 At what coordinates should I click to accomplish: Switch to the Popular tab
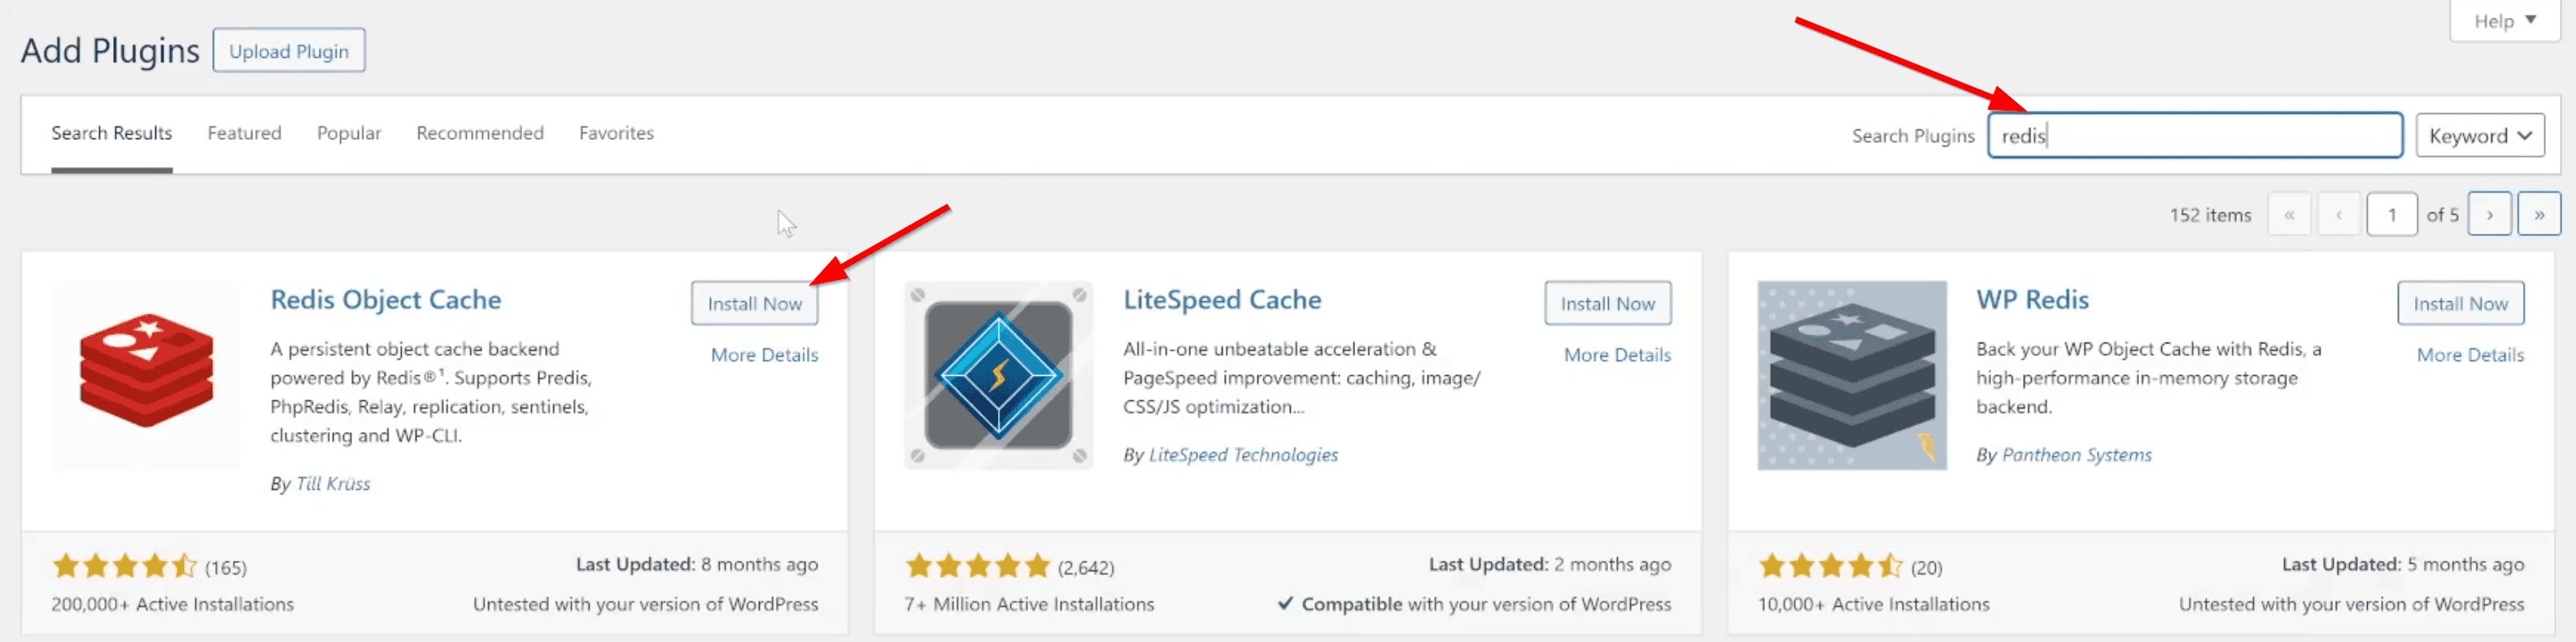348,133
